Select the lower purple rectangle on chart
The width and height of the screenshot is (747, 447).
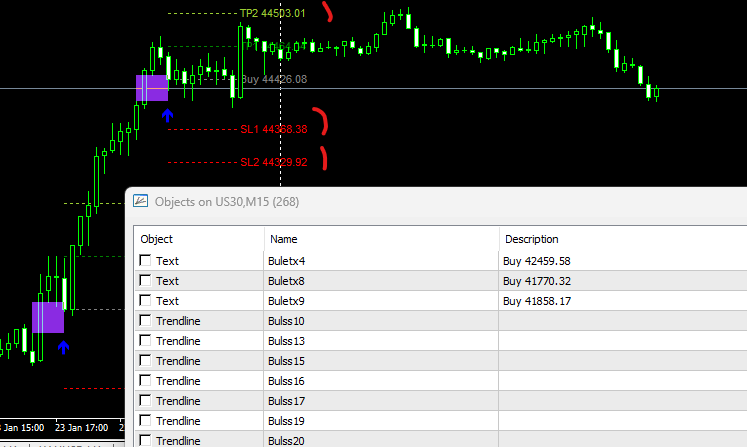48,317
